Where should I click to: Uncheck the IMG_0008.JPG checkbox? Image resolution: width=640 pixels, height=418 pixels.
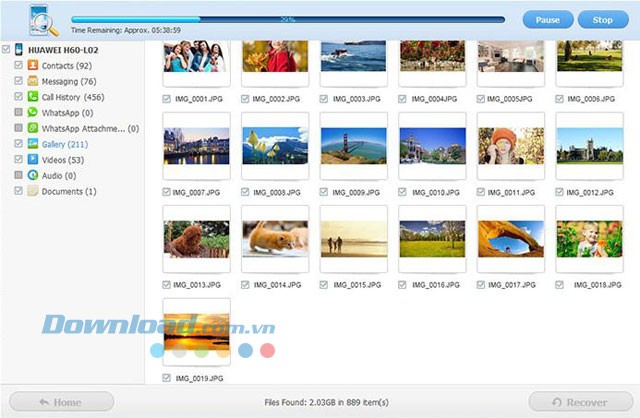click(x=245, y=192)
